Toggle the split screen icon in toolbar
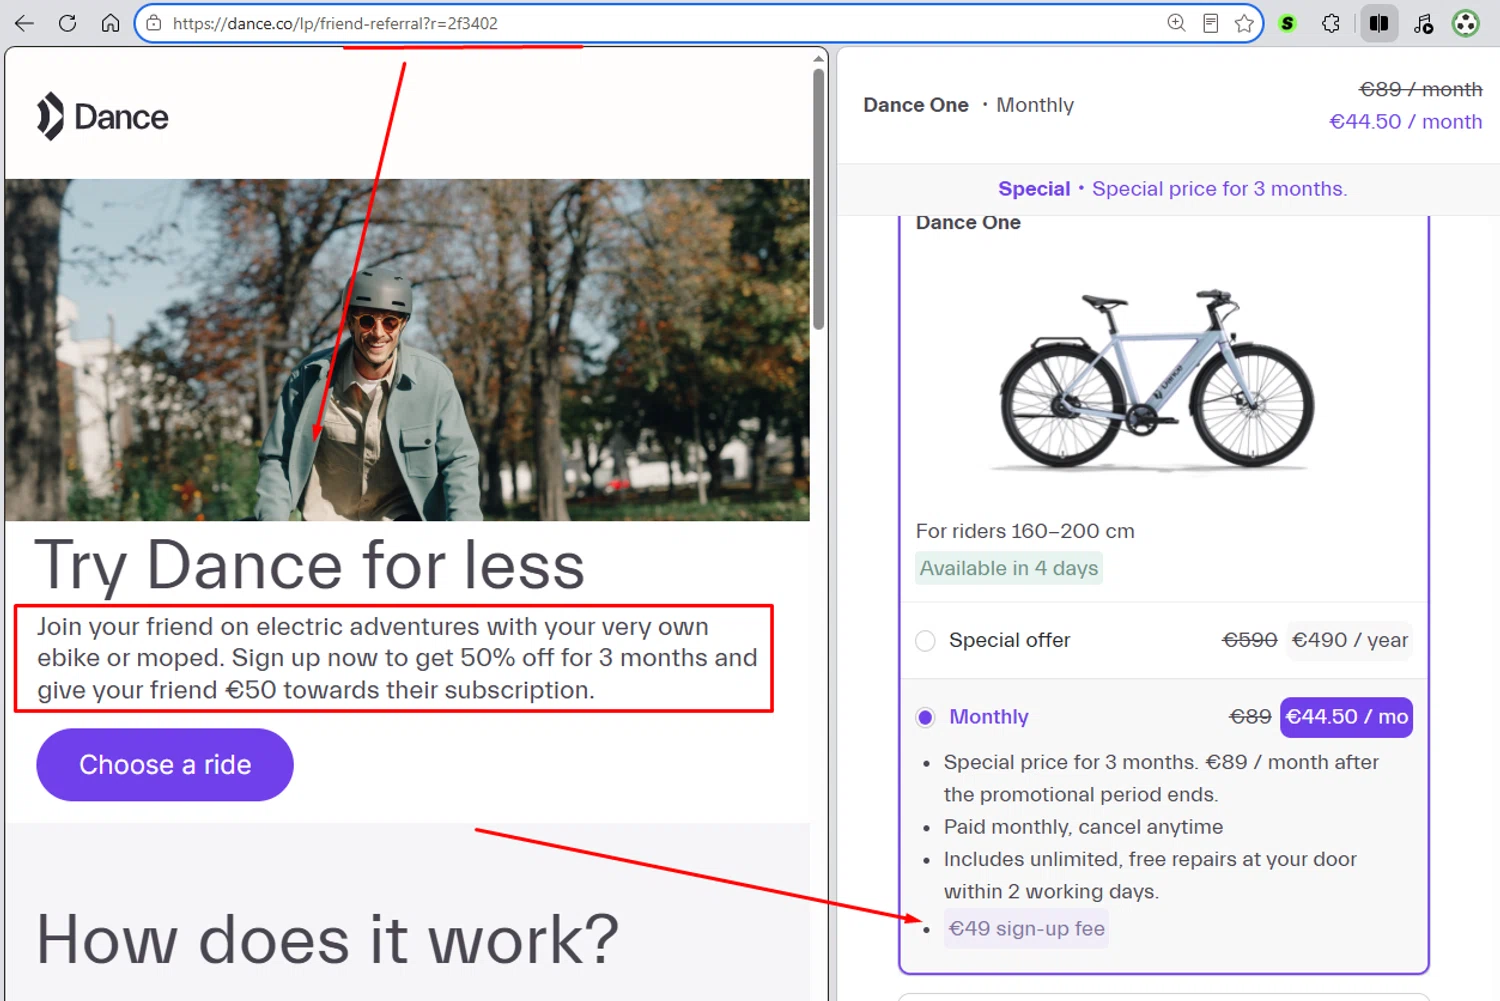 1379,23
